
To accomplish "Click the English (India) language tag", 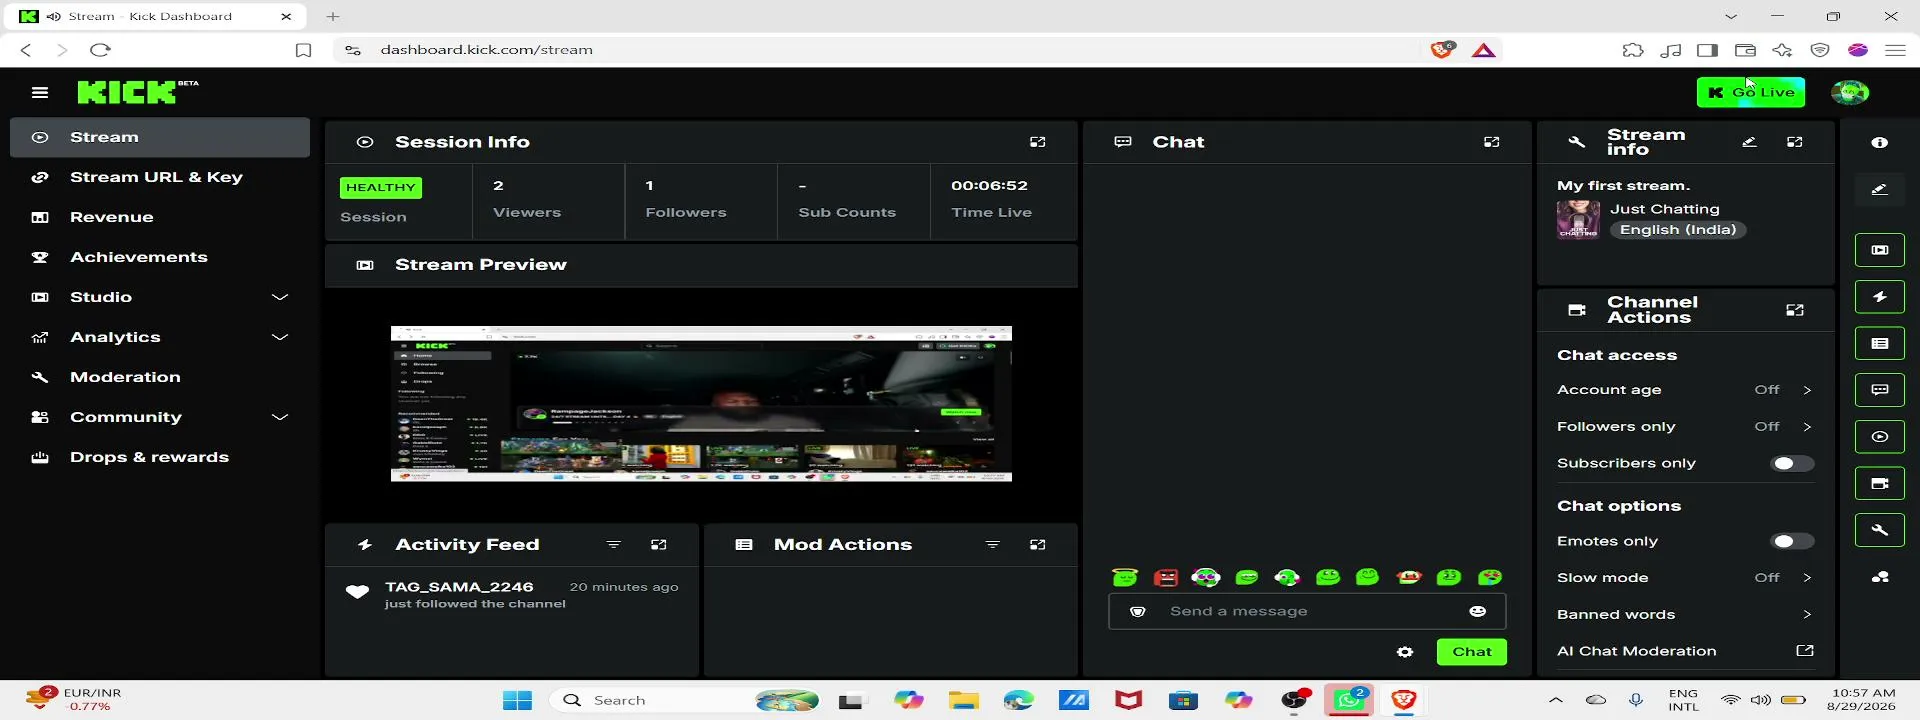I will click(1678, 230).
